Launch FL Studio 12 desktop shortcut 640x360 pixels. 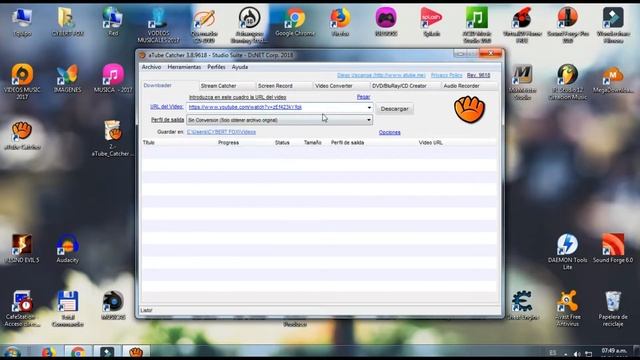[568, 82]
